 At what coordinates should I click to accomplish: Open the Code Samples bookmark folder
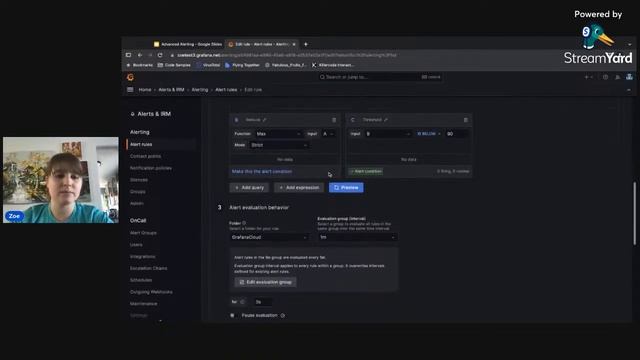point(174,65)
